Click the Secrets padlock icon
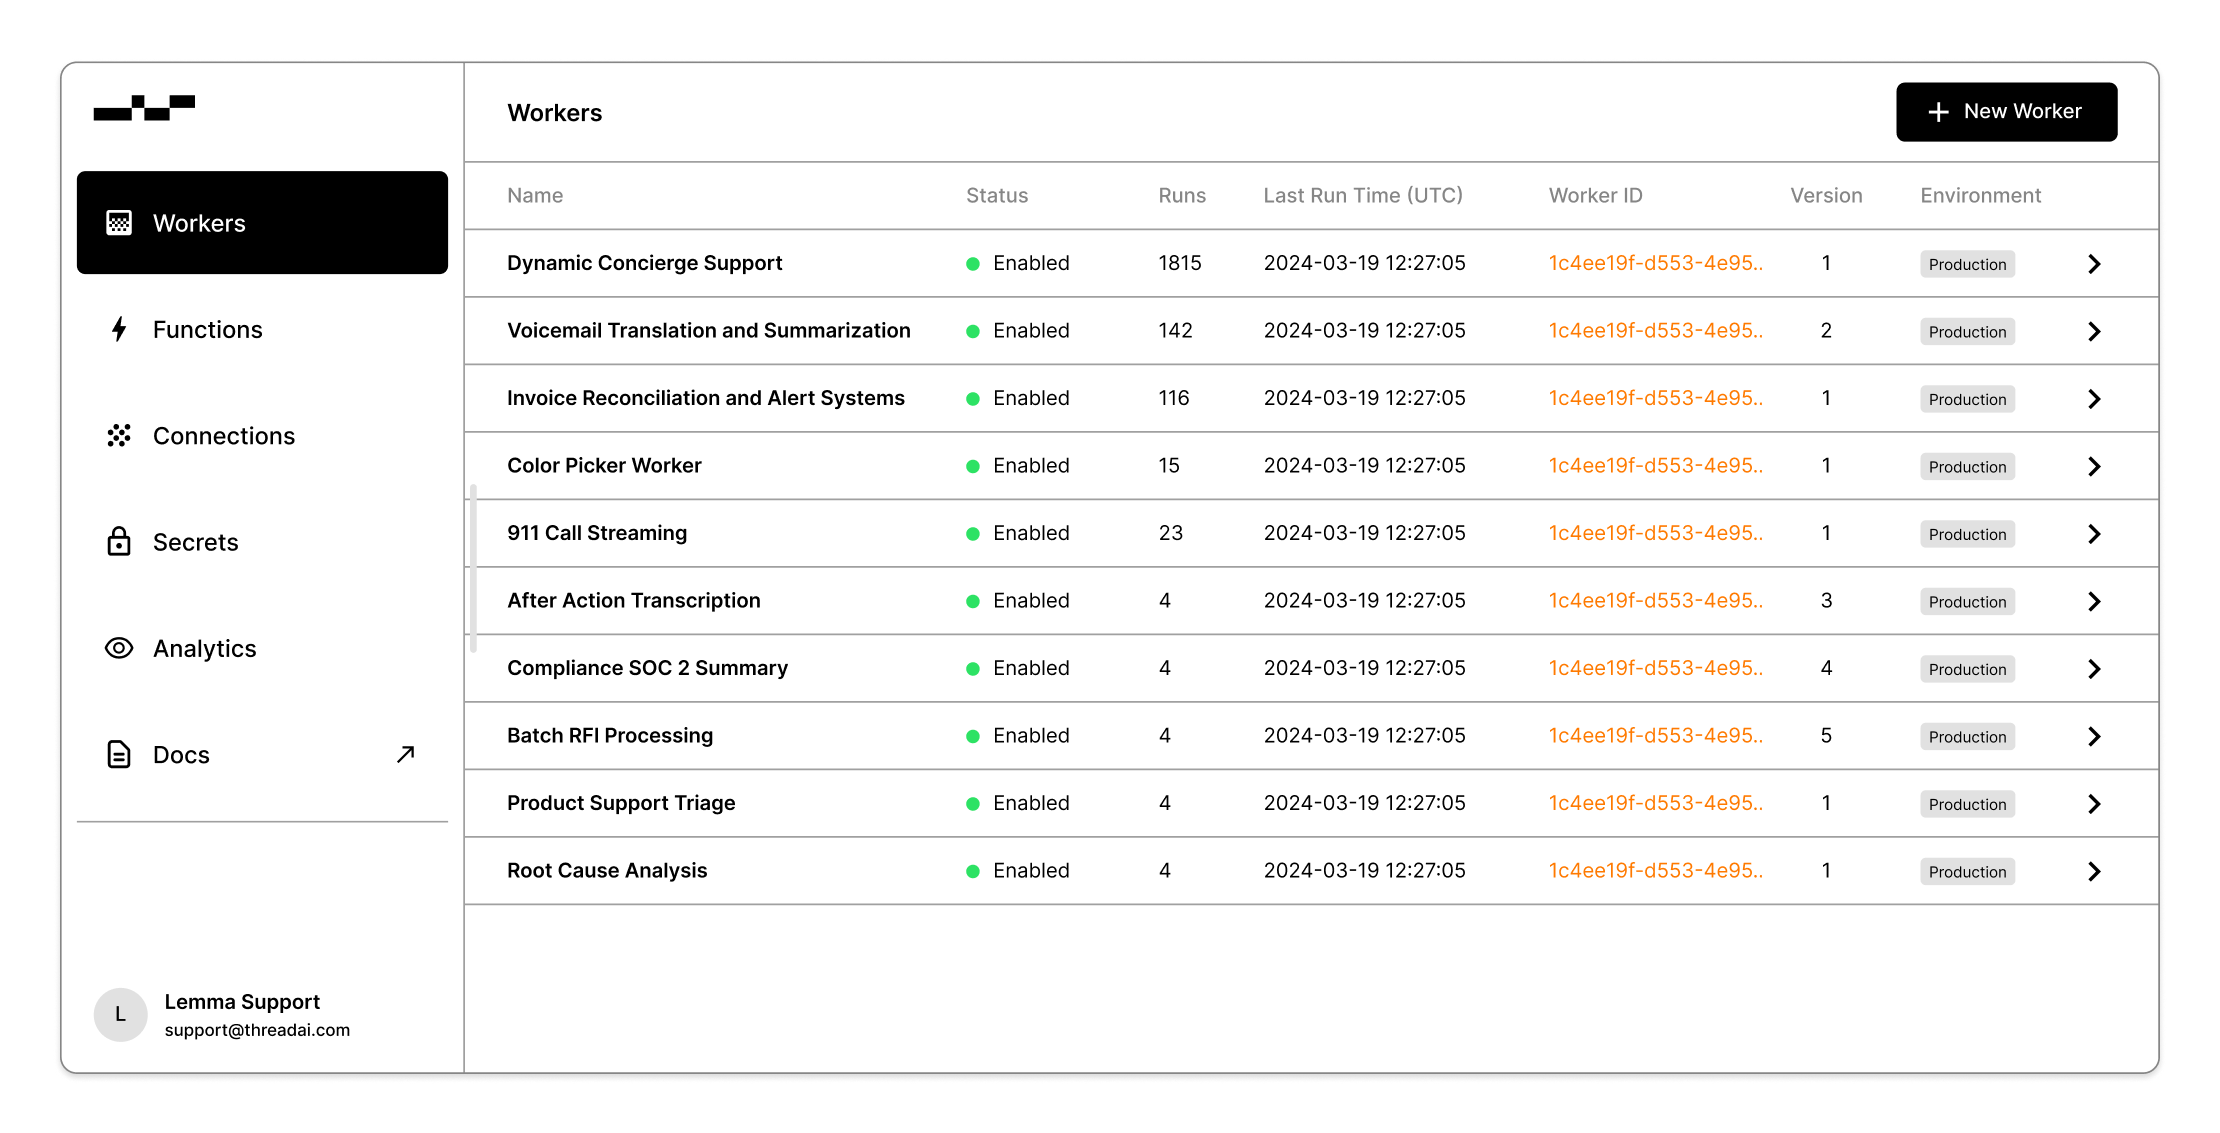 pyautogui.click(x=119, y=541)
